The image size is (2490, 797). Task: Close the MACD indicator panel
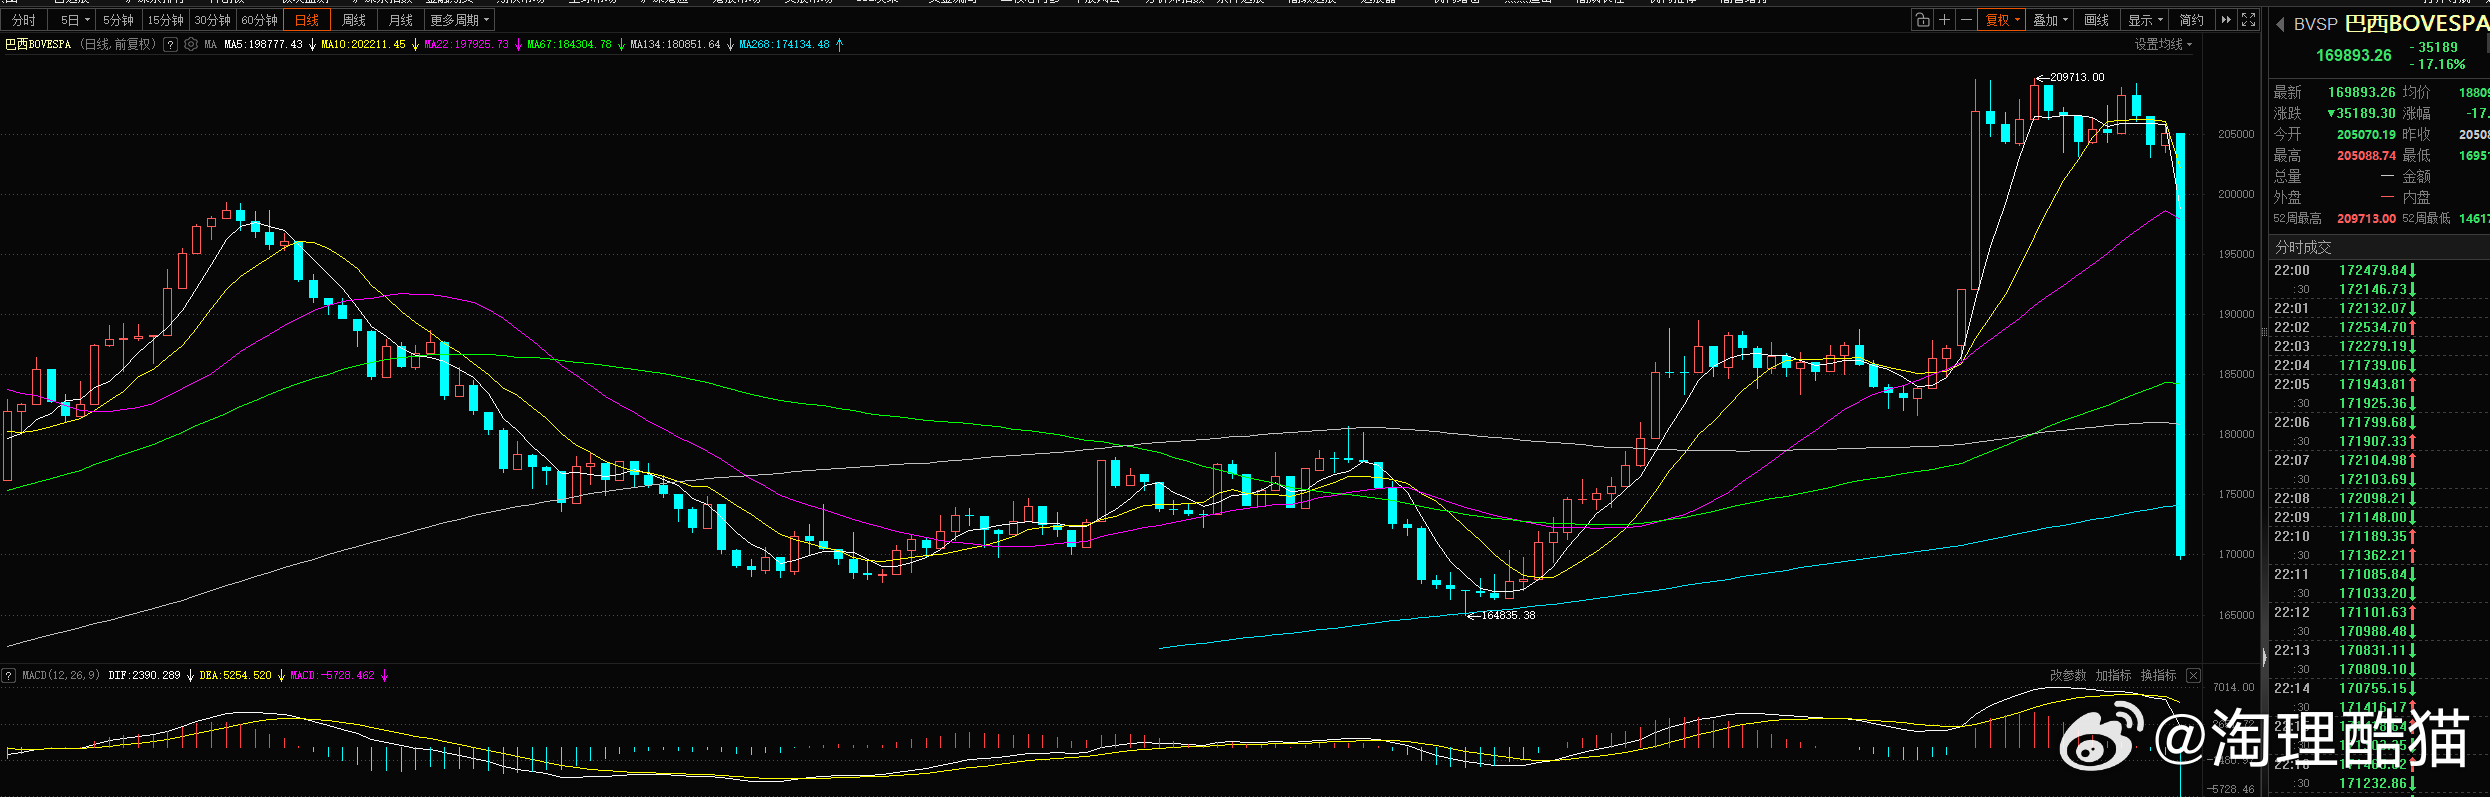2193,676
